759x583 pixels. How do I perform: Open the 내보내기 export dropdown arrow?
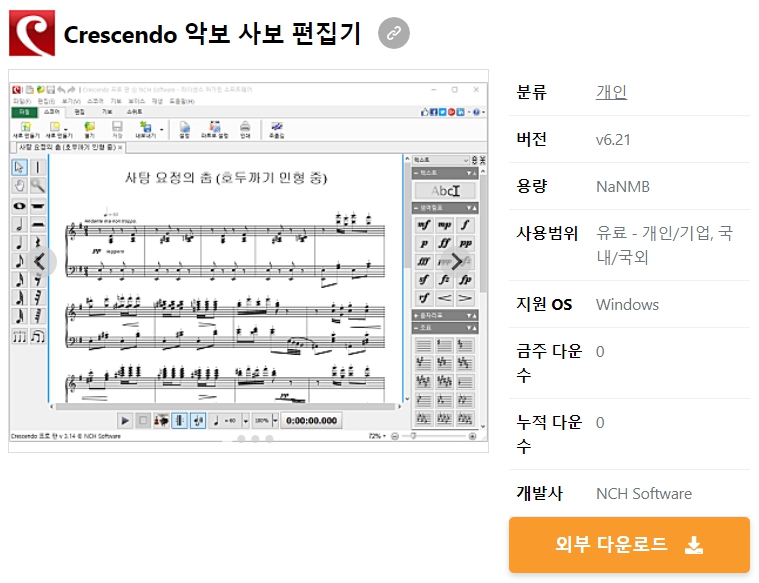(162, 129)
